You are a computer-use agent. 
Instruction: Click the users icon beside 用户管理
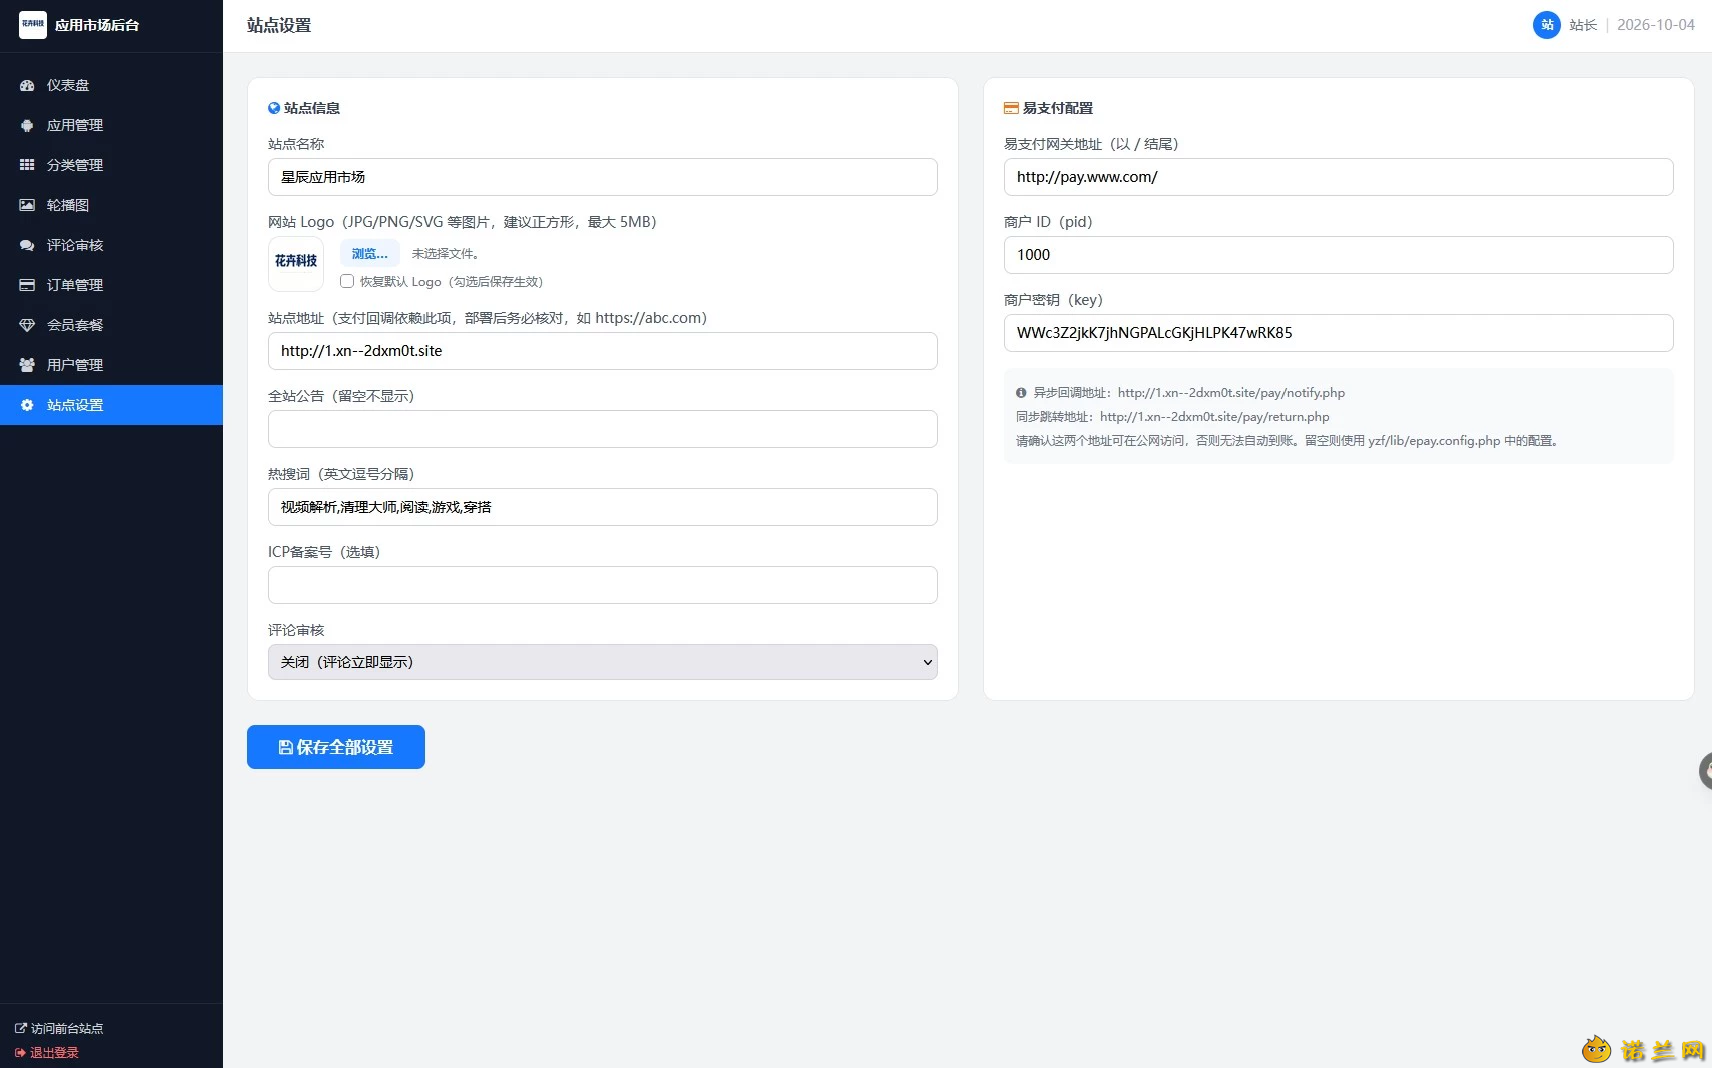(27, 365)
